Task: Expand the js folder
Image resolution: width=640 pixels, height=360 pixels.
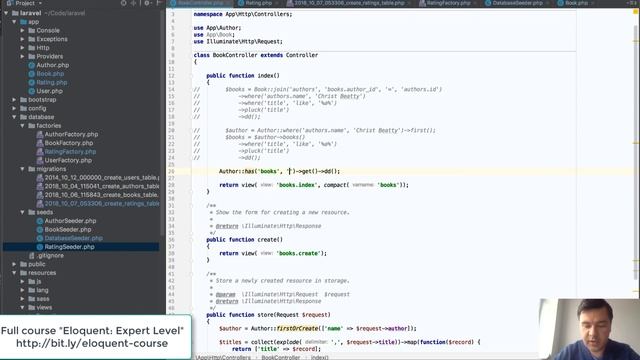Action: click(22, 282)
